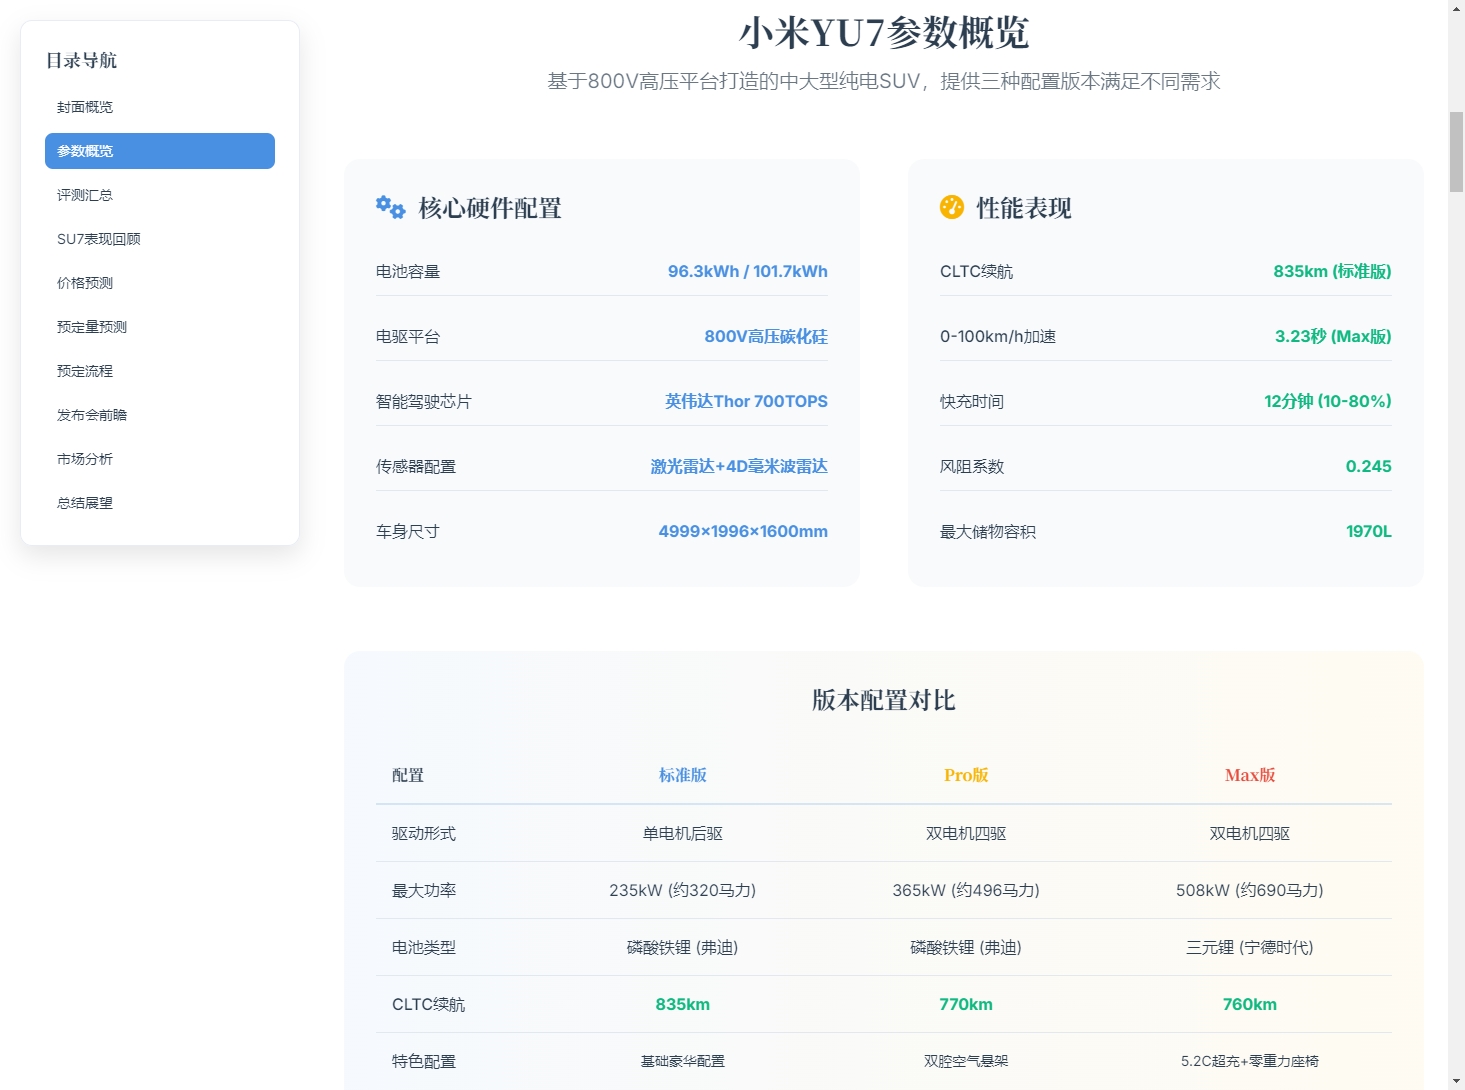1465x1090 pixels.
Task: Click the 电池容量 label
Action: pos(408,271)
